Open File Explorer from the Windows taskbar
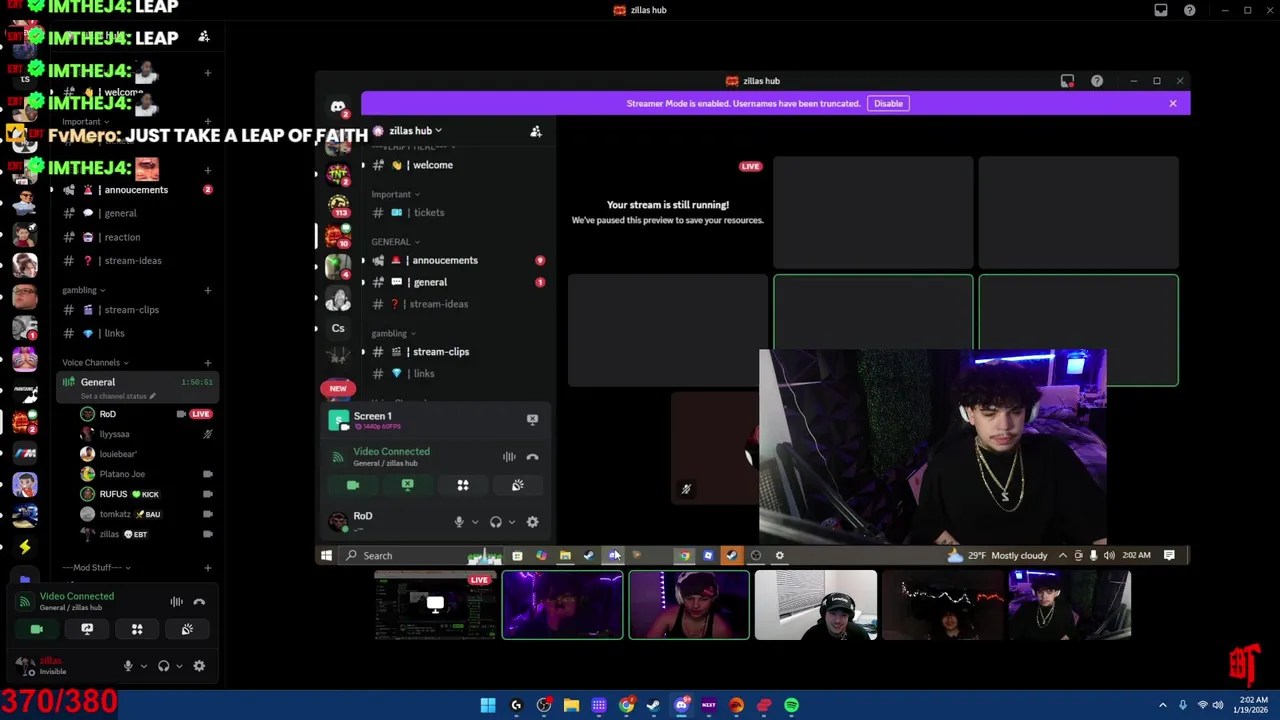1280x720 pixels. pyautogui.click(x=571, y=705)
